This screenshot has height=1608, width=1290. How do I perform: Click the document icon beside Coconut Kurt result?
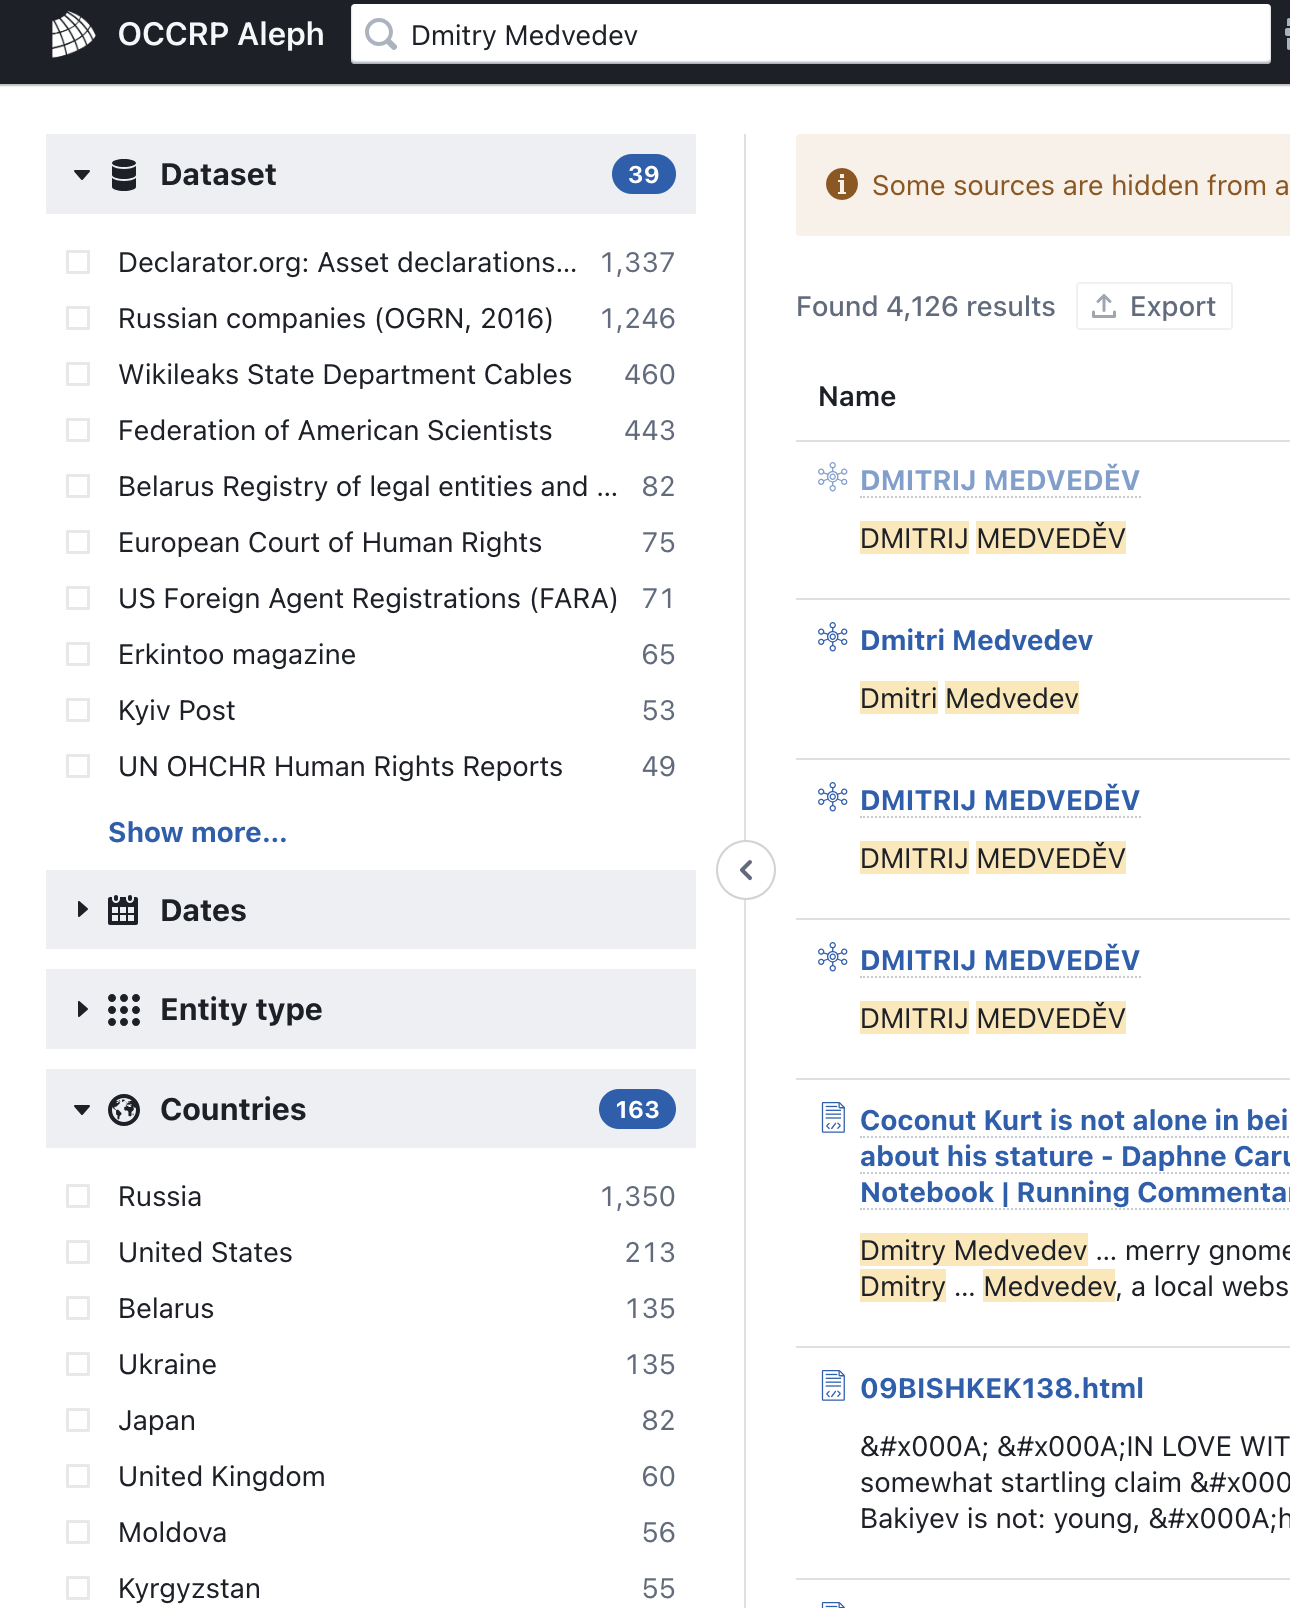(x=833, y=1117)
